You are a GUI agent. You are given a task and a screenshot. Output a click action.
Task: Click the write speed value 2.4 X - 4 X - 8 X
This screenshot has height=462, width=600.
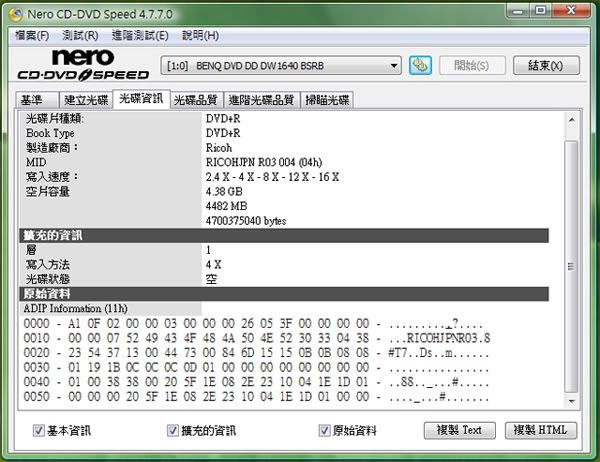pyautogui.click(x=272, y=177)
